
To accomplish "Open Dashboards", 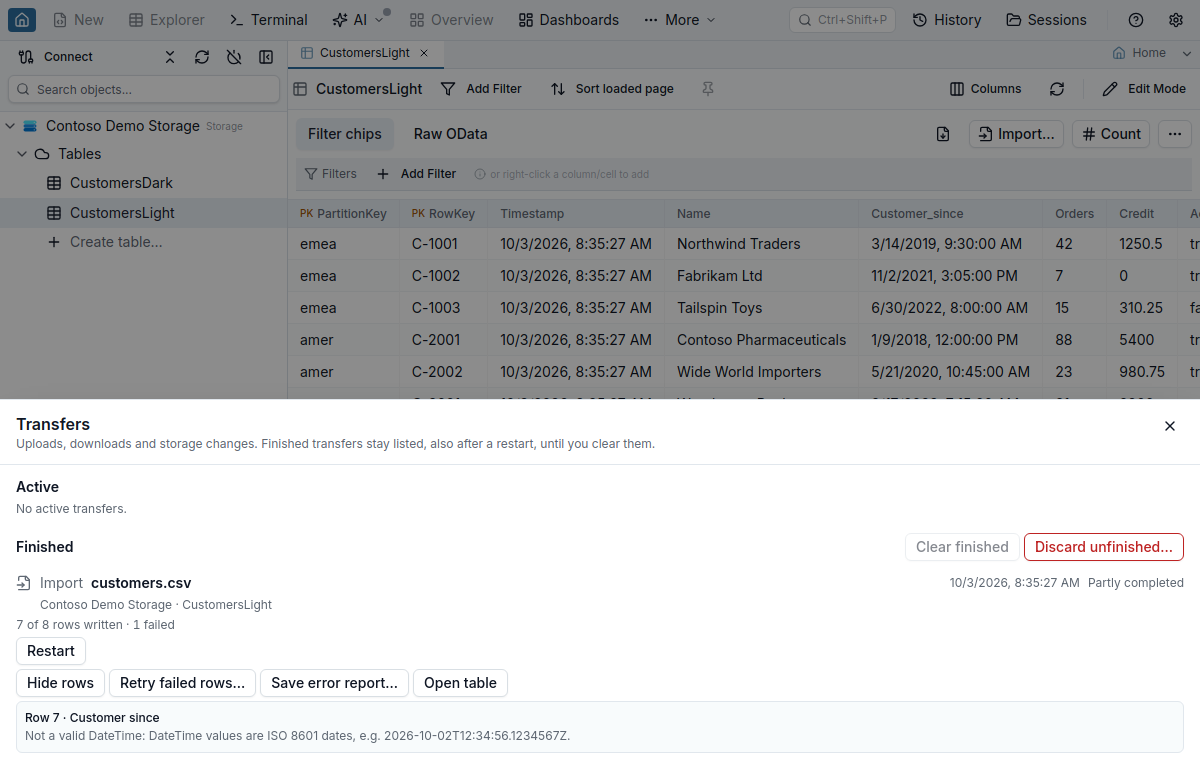I will [569, 20].
